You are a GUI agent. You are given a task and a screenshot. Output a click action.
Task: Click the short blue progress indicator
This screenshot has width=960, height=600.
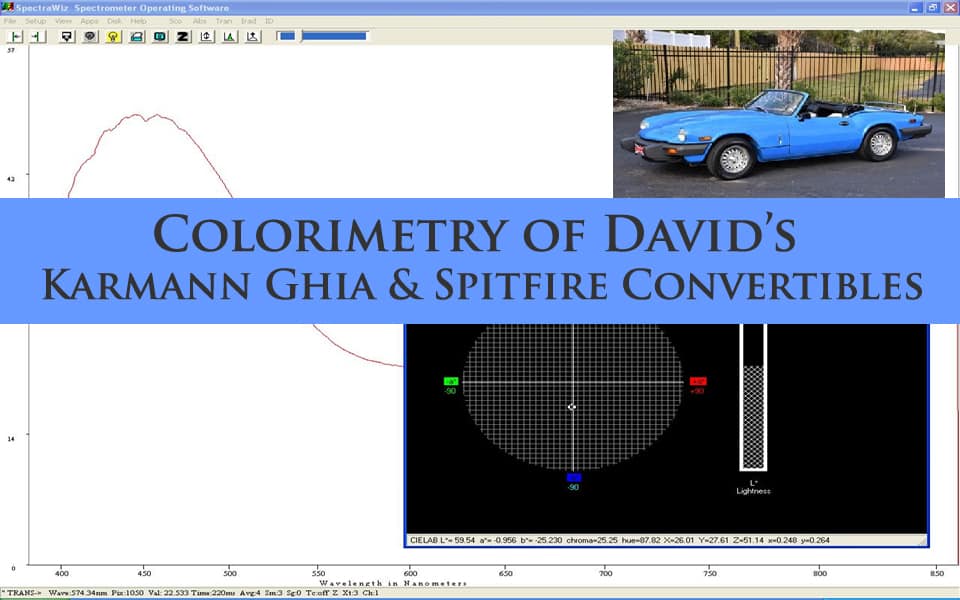[x=287, y=36]
